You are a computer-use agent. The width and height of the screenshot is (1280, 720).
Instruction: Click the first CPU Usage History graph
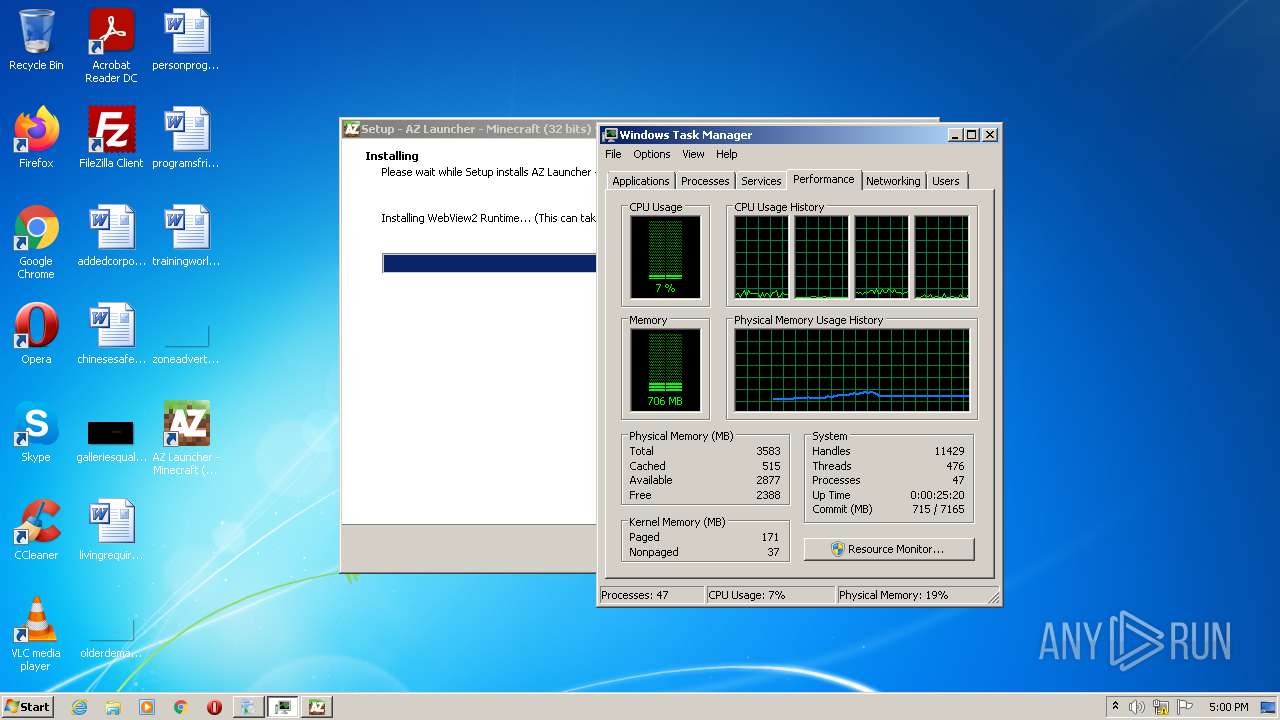pos(761,257)
